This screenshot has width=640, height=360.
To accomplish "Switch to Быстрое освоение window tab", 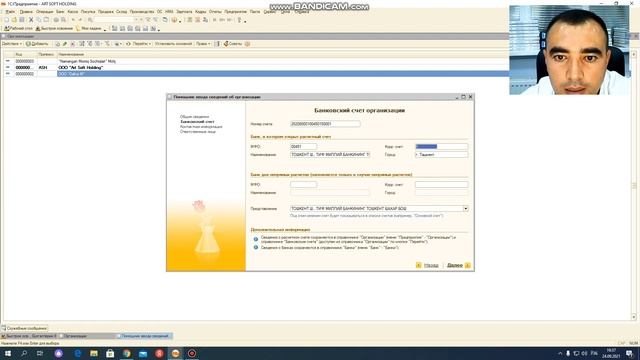I will tap(29, 336).
